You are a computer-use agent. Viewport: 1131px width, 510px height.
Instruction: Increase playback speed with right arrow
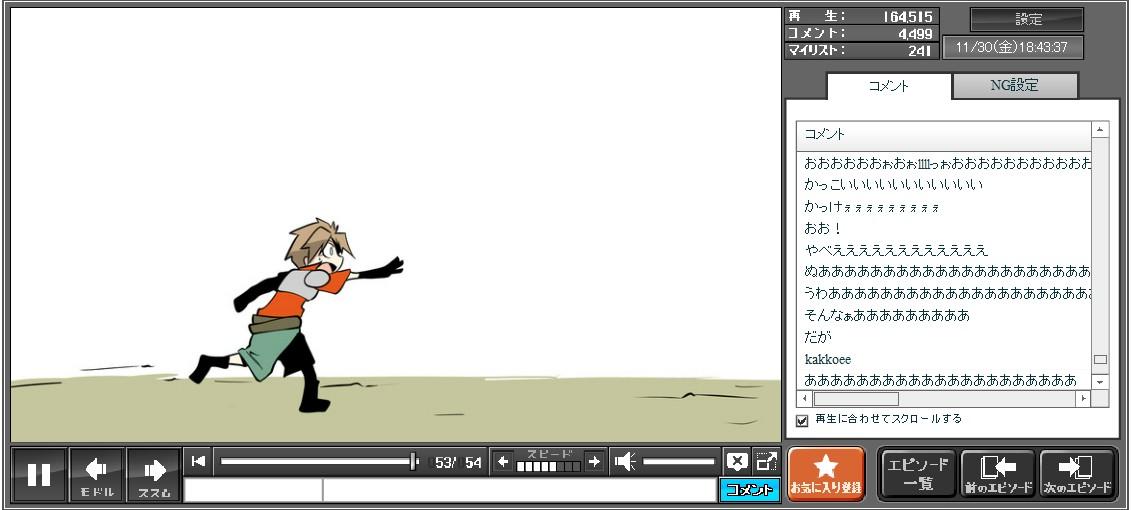tap(594, 461)
